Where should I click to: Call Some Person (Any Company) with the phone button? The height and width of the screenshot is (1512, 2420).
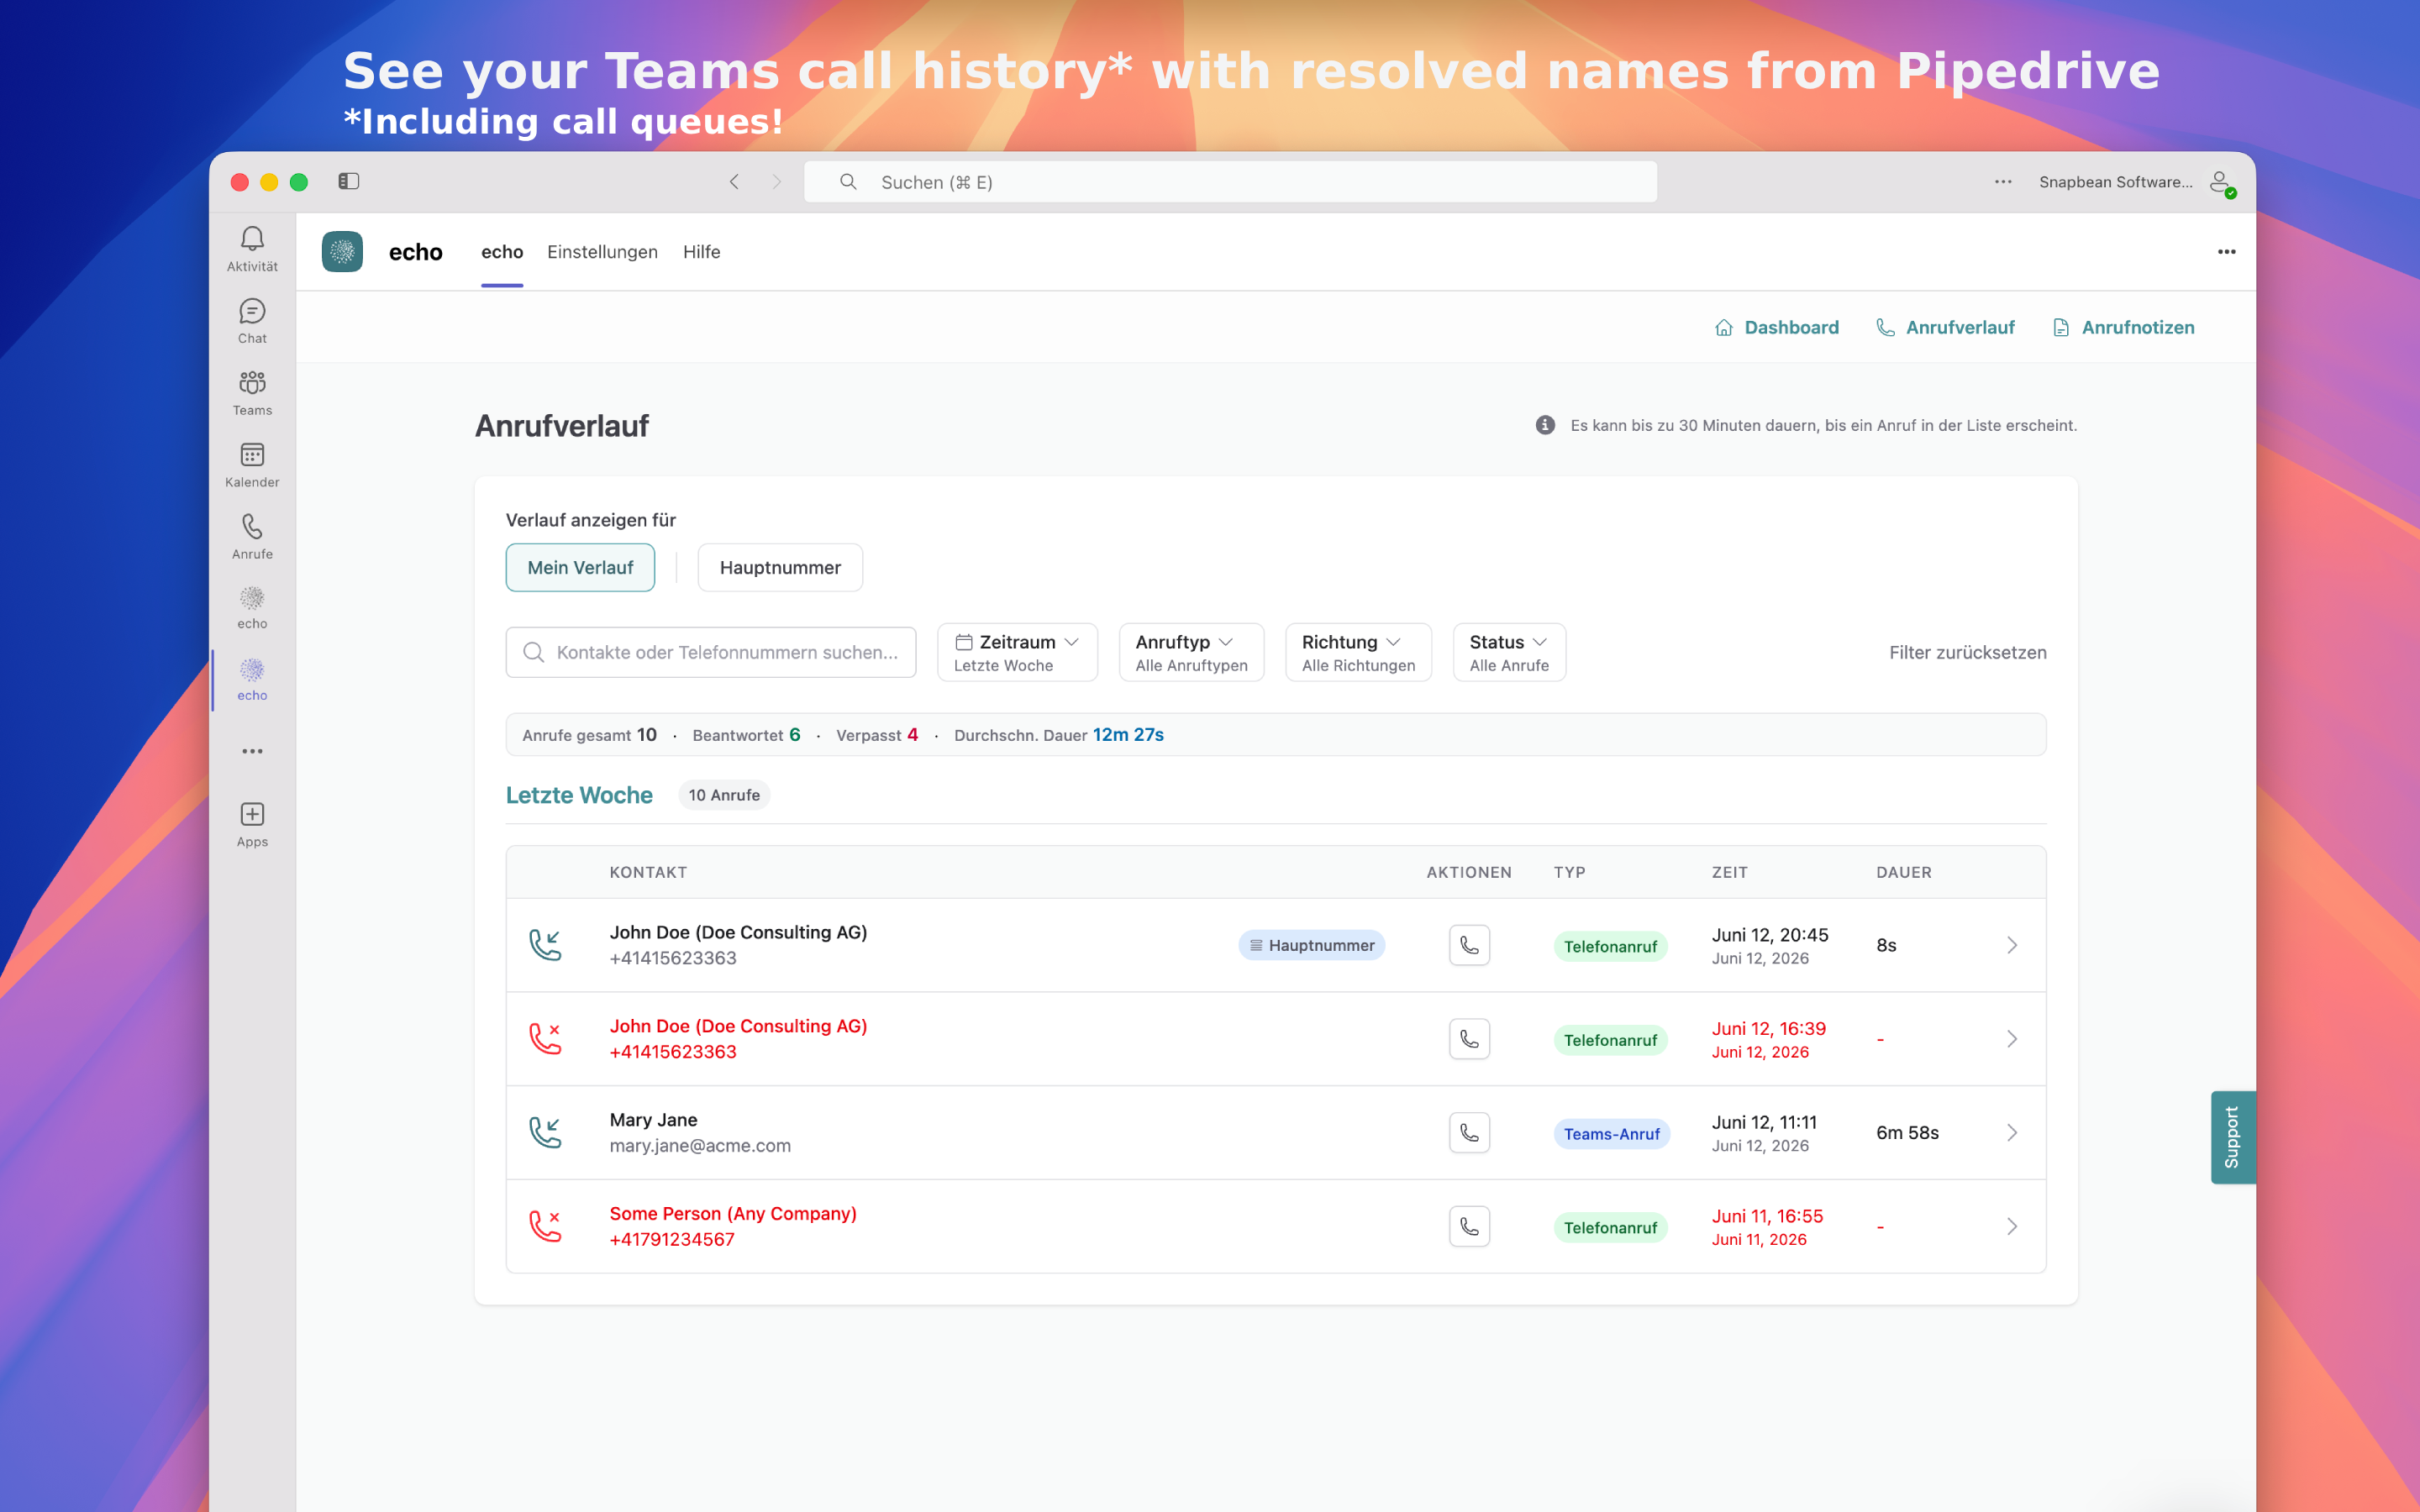click(1469, 1226)
